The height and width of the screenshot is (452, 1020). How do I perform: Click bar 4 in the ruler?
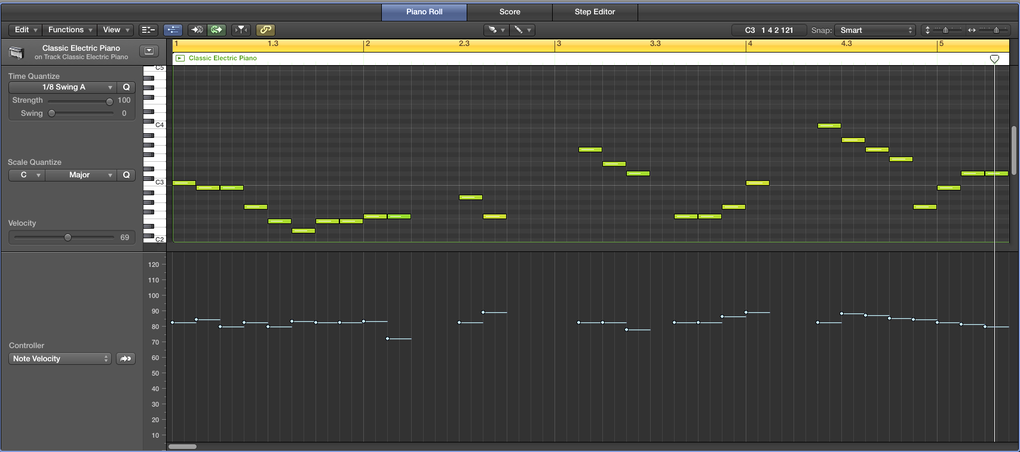click(750, 44)
